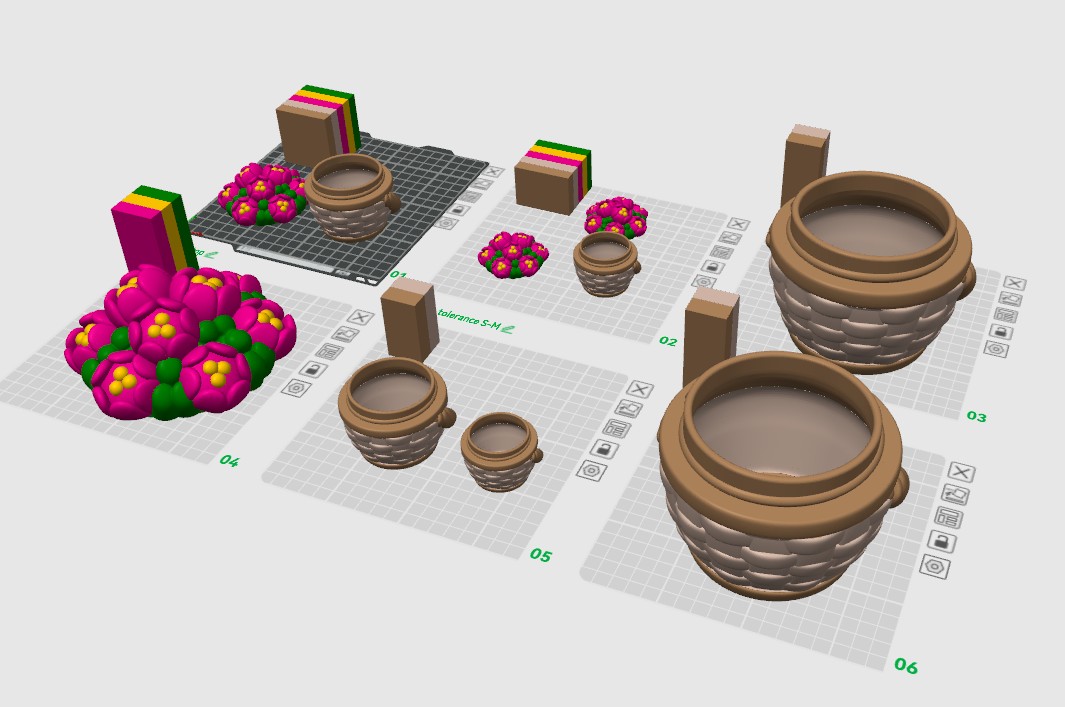Auto-orient objects on plate 06
This screenshot has height=707, width=1065.
(x=955, y=494)
